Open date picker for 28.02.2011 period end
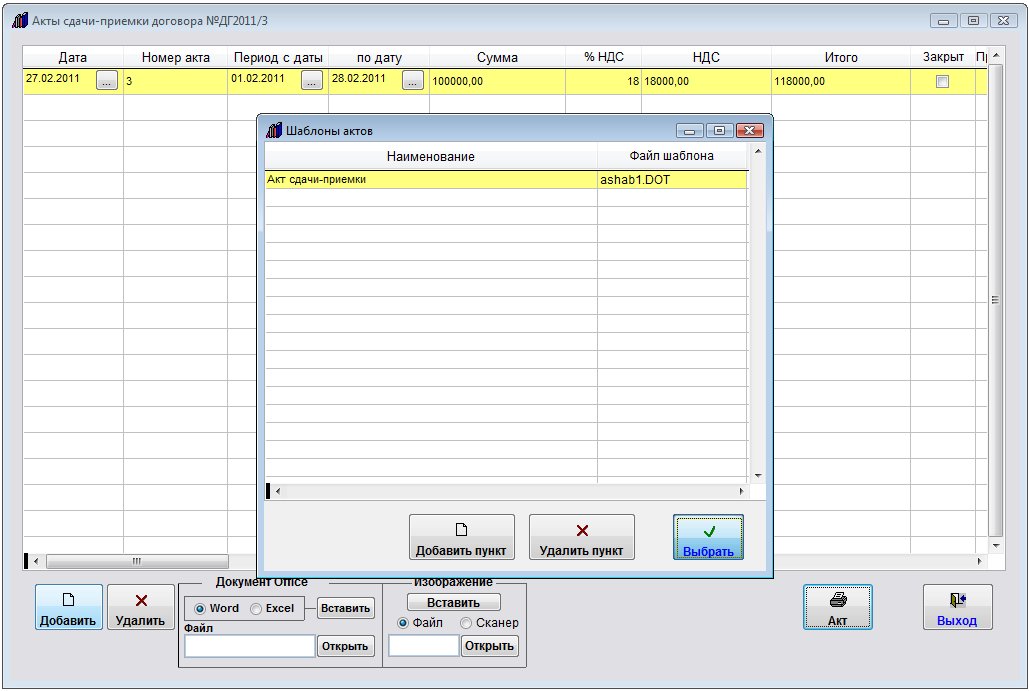The height and width of the screenshot is (691, 1029). tap(413, 81)
